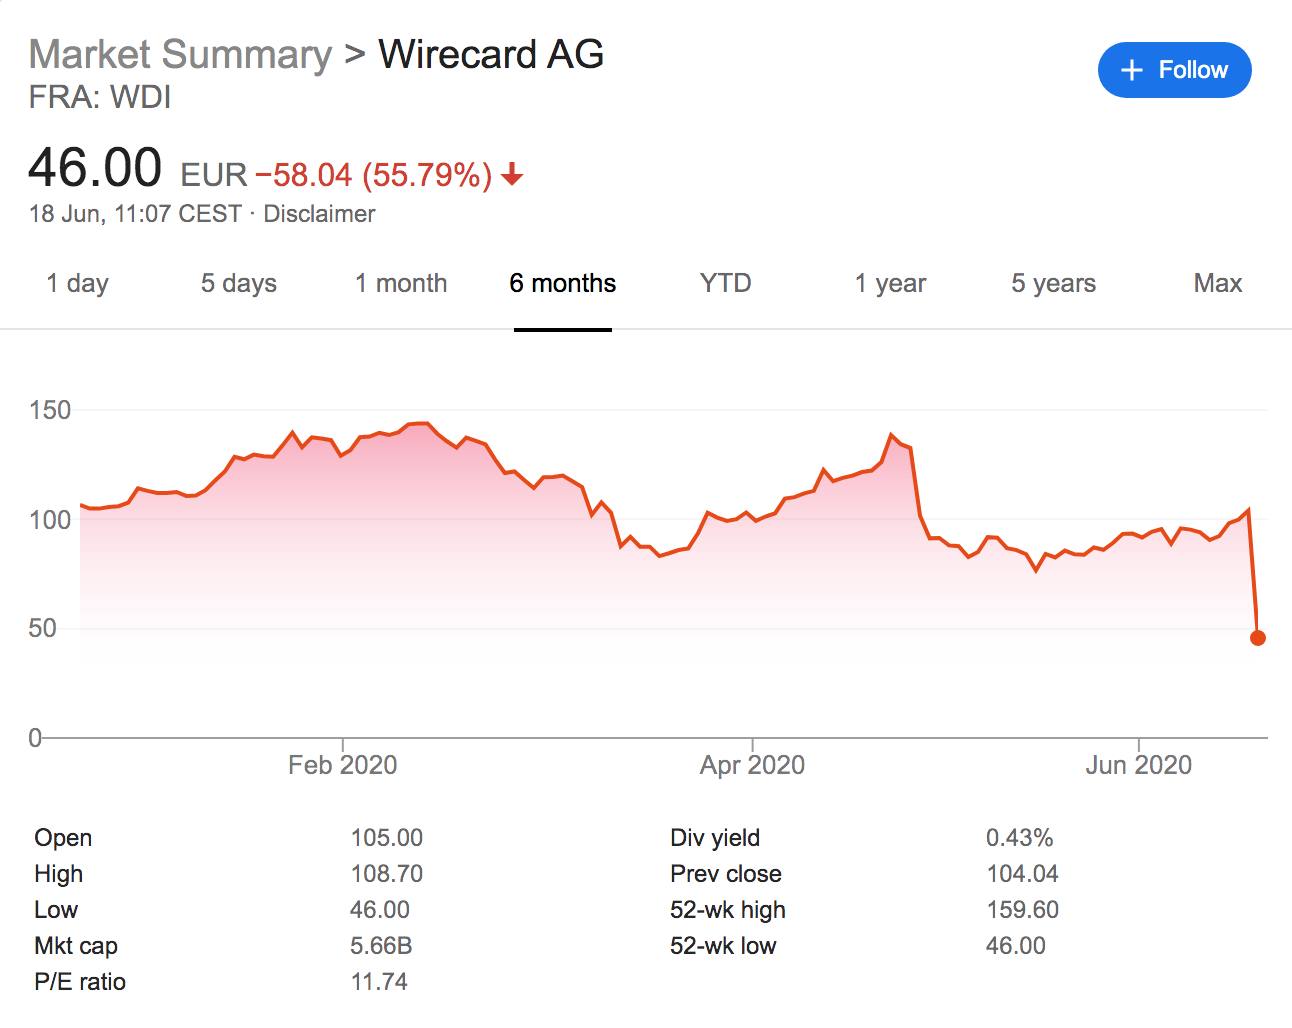
Task: Click the red endpoint dot on the chart
Action: 1258,637
